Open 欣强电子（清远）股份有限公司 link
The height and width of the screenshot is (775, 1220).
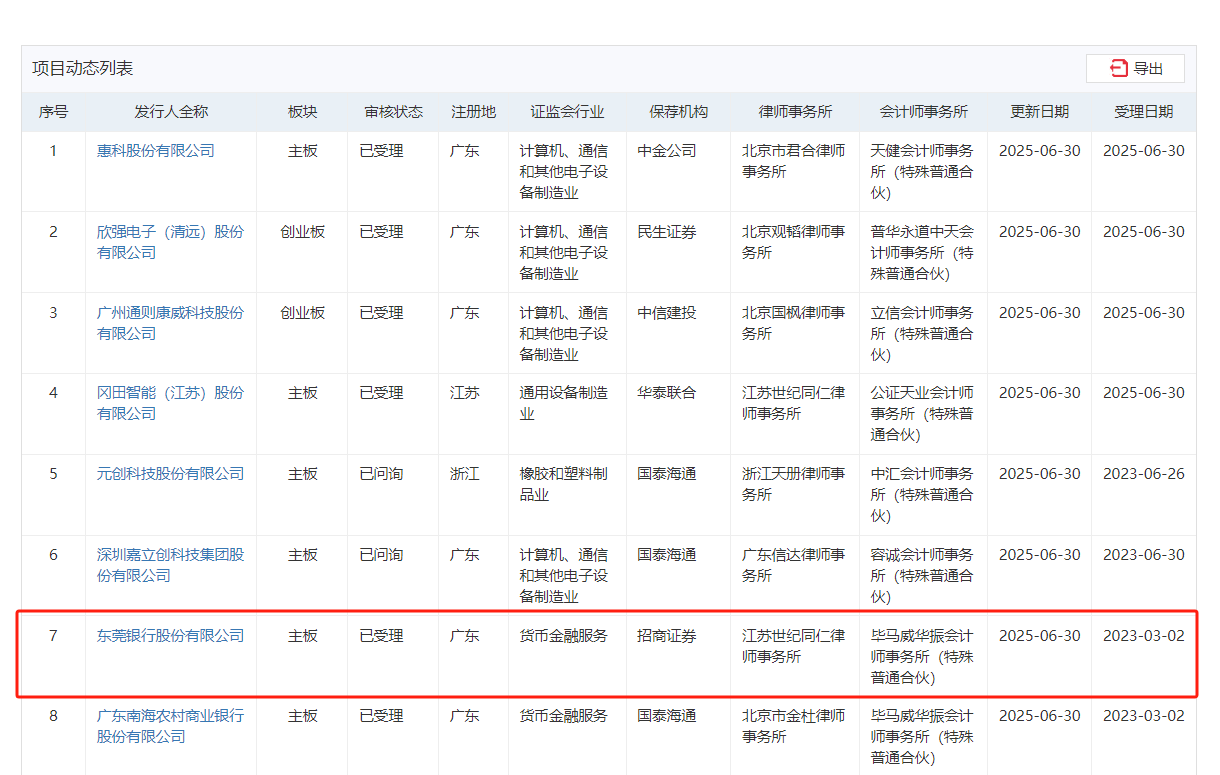(170, 242)
